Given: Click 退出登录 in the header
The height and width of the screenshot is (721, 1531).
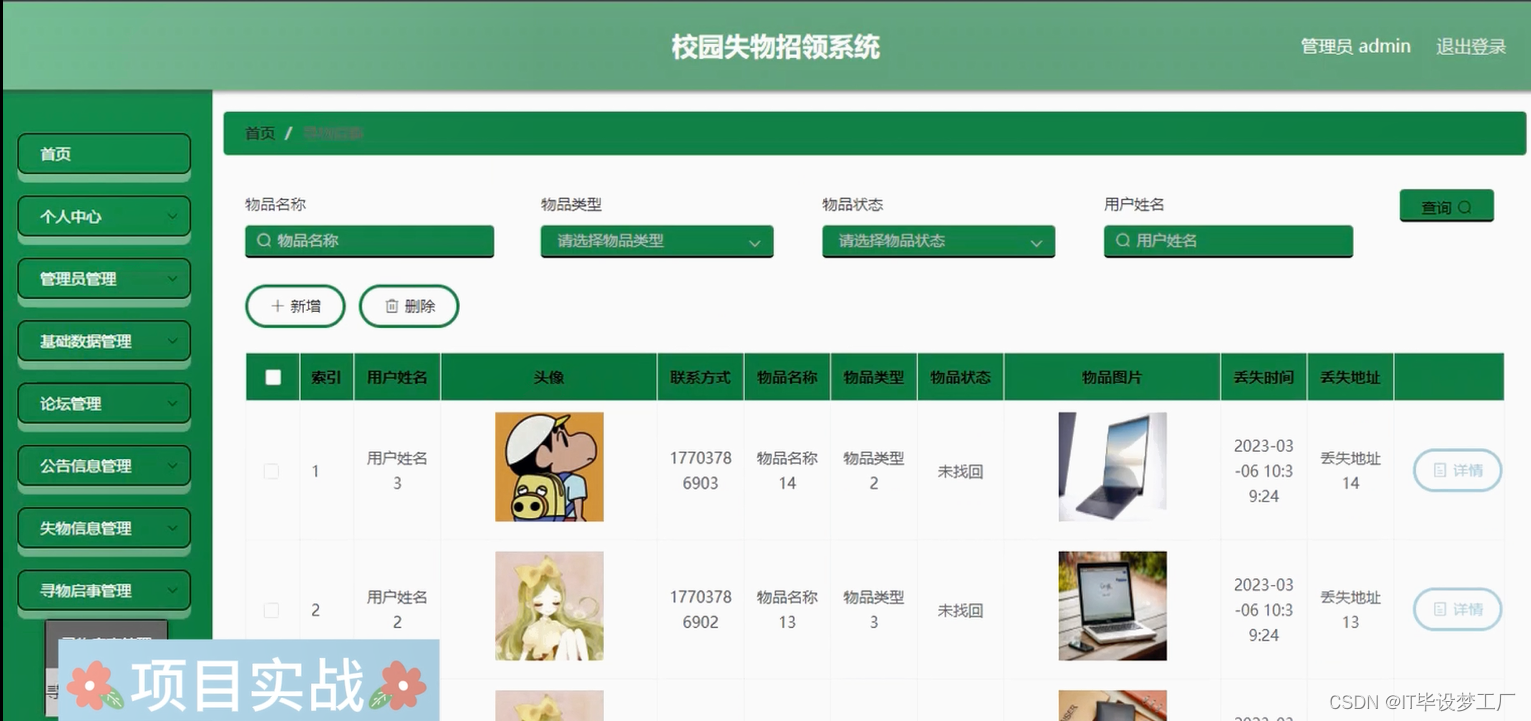Looking at the screenshot, I should pos(1471,46).
